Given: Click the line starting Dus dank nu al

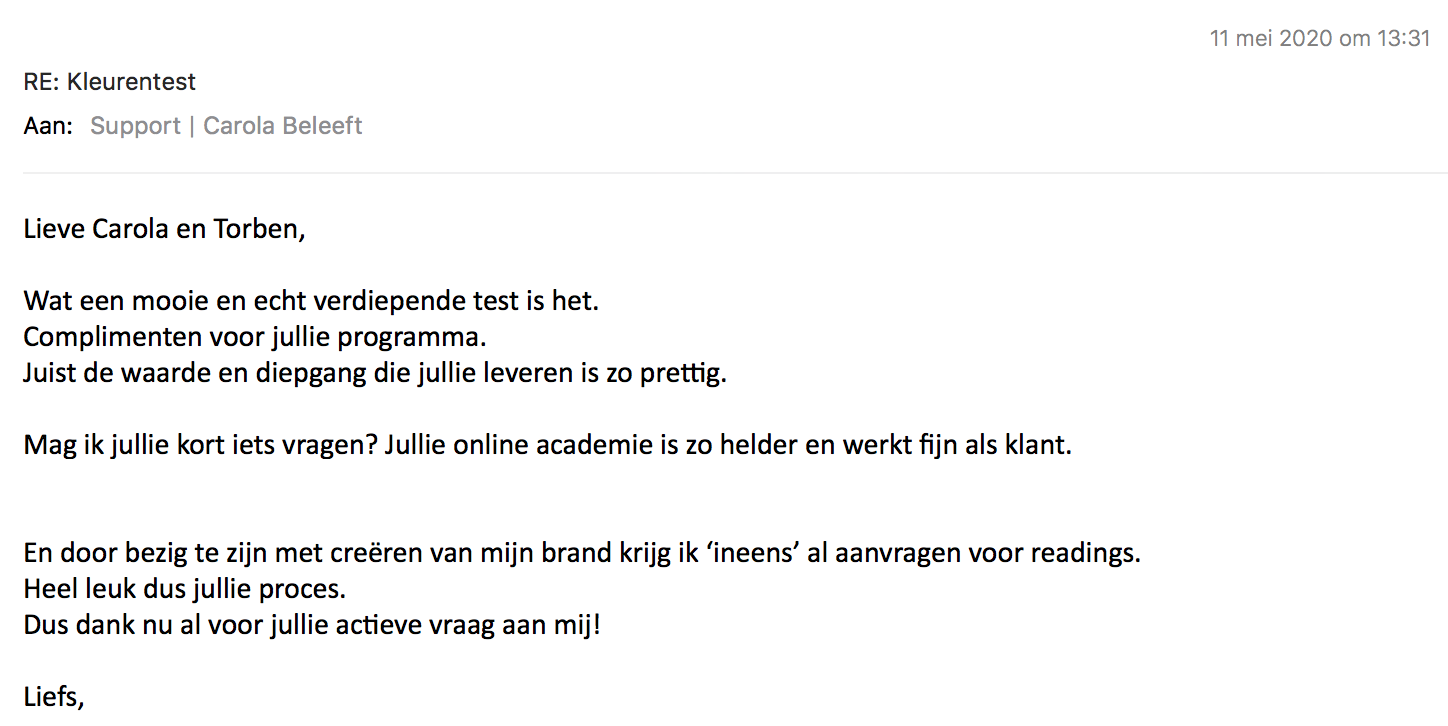Looking at the screenshot, I should [x=312, y=626].
